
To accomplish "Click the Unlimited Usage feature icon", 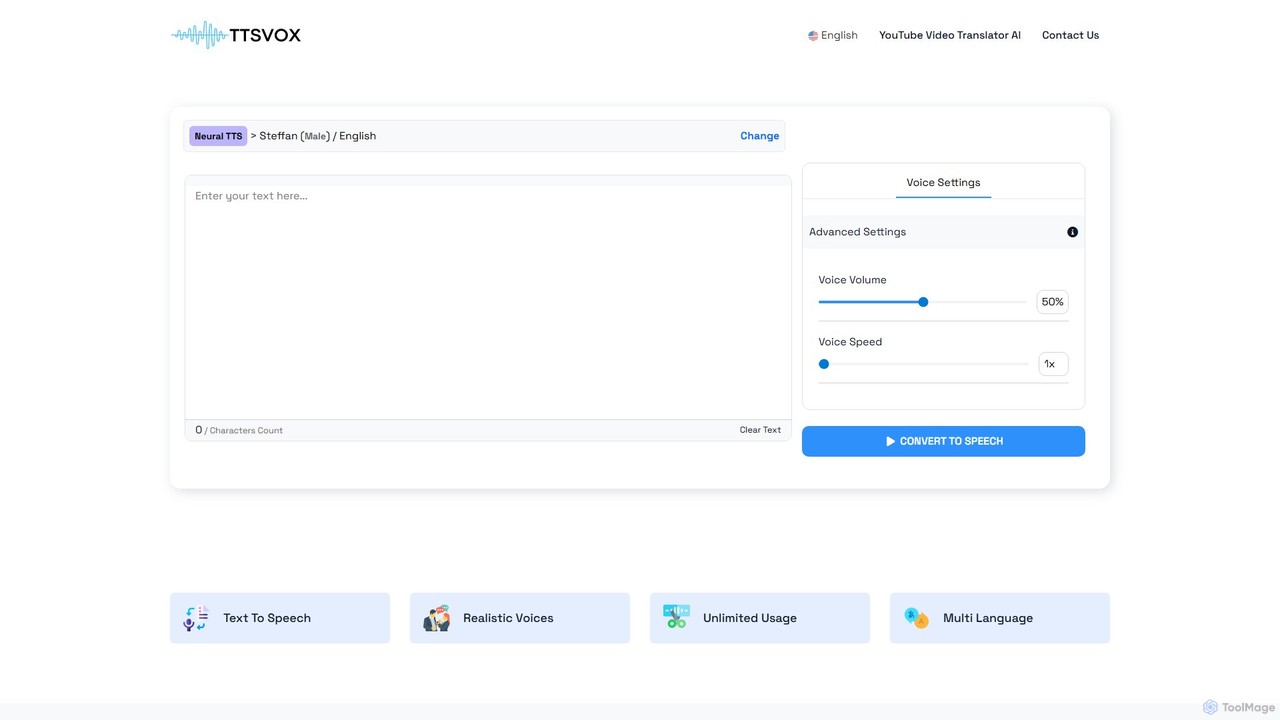I will coord(676,618).
